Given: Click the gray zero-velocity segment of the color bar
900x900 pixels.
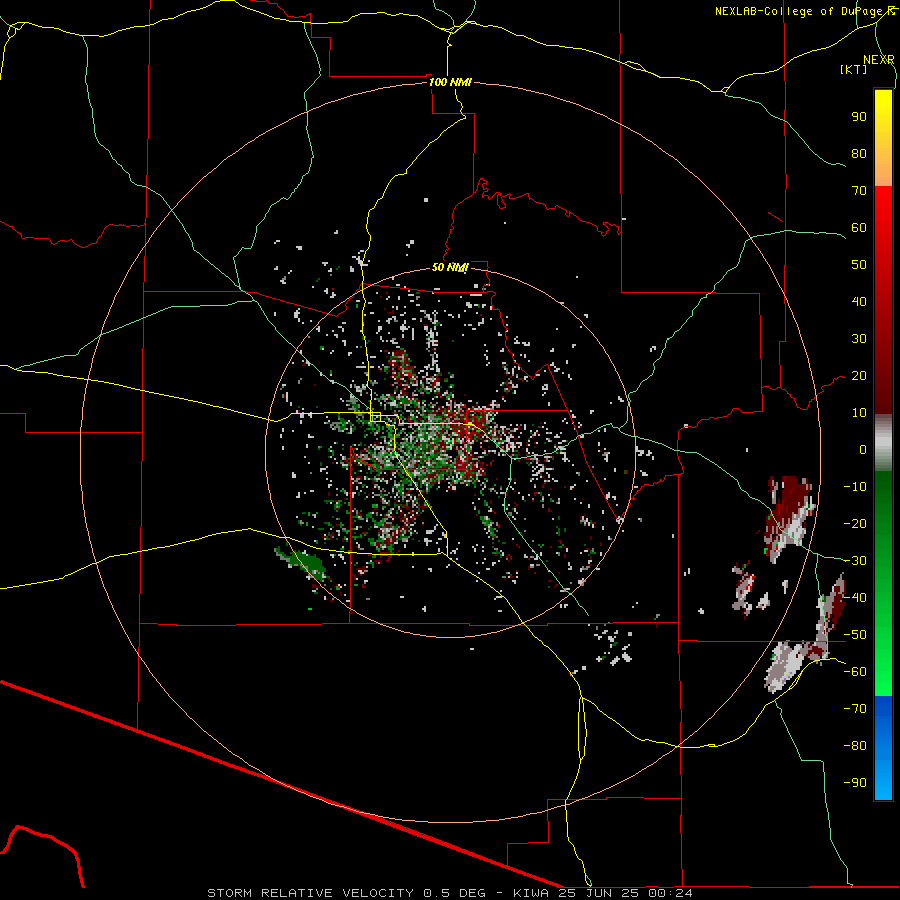Looking at the screenshot, I should pos(883,443).
